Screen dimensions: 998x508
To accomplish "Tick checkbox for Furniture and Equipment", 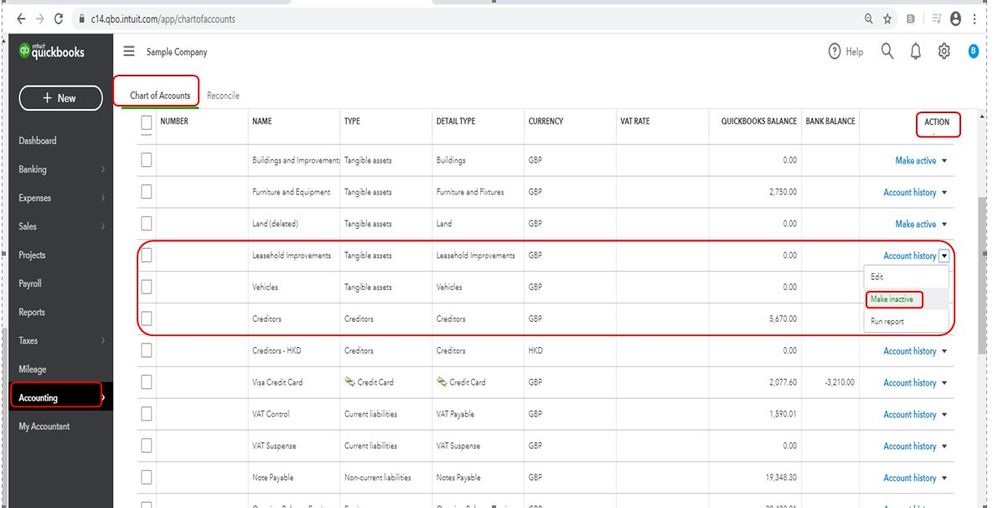I will (x=146, y=192).
